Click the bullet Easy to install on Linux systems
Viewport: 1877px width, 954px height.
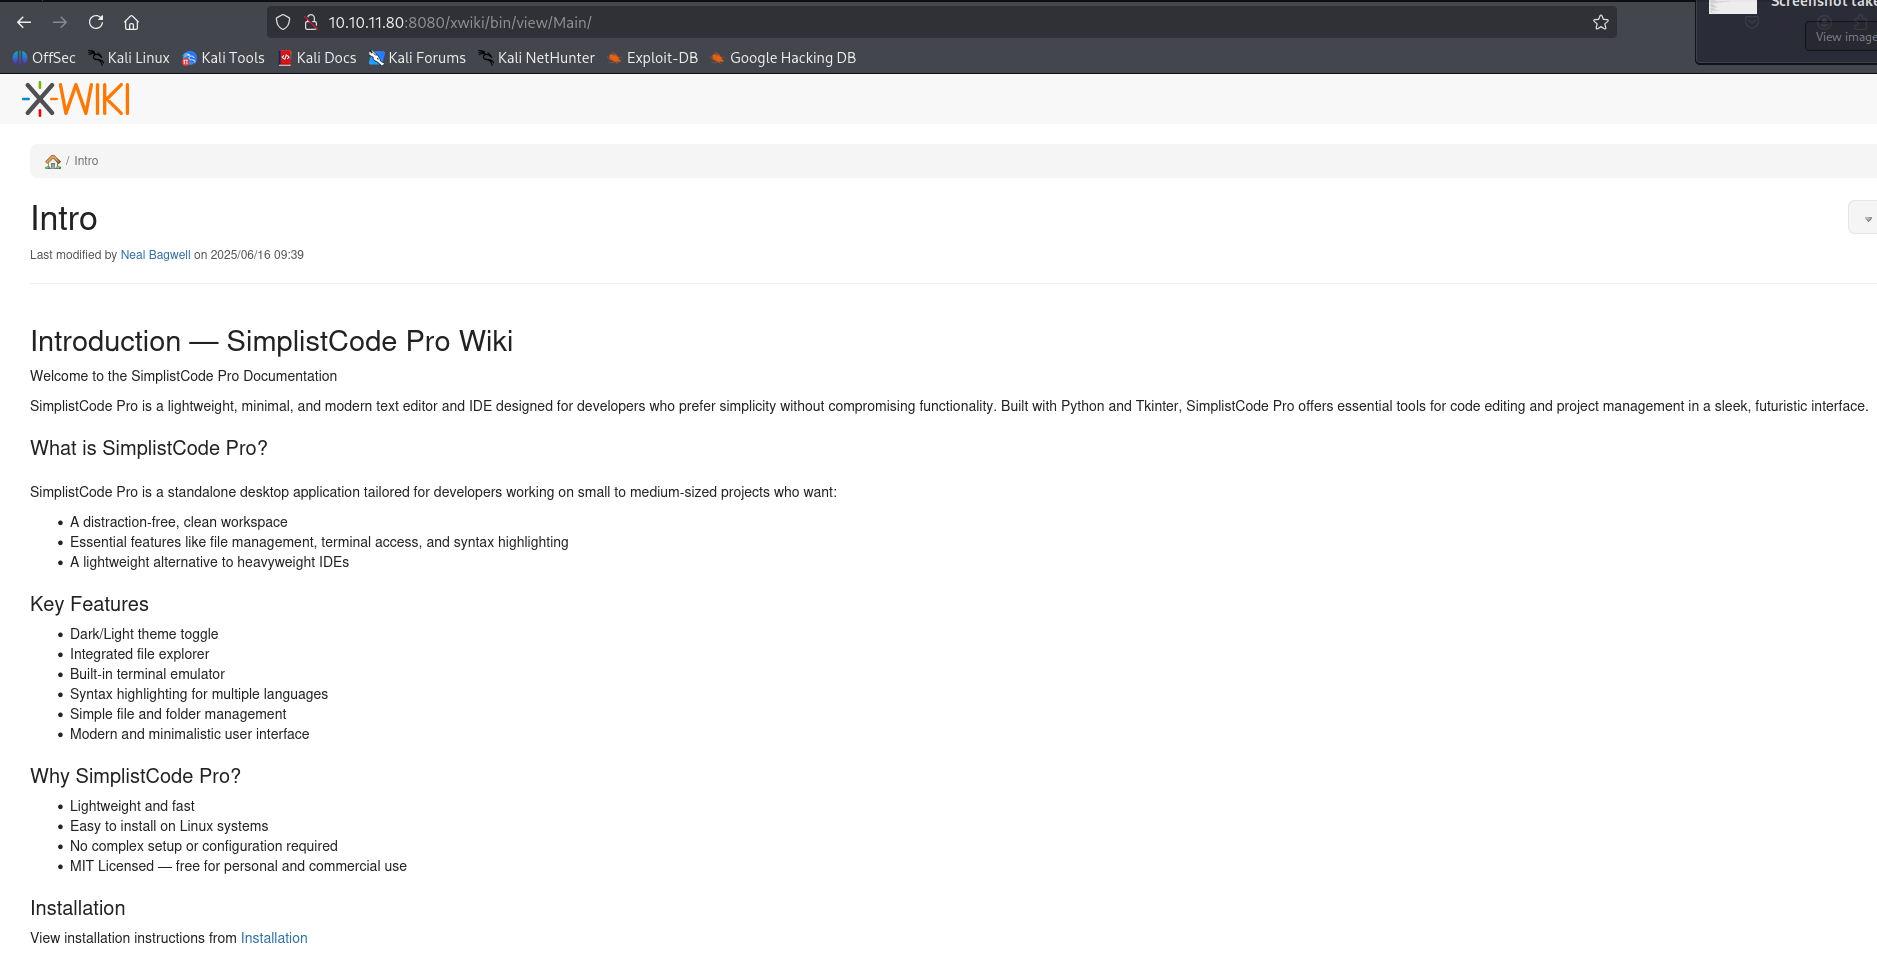[x=169, y=826]
